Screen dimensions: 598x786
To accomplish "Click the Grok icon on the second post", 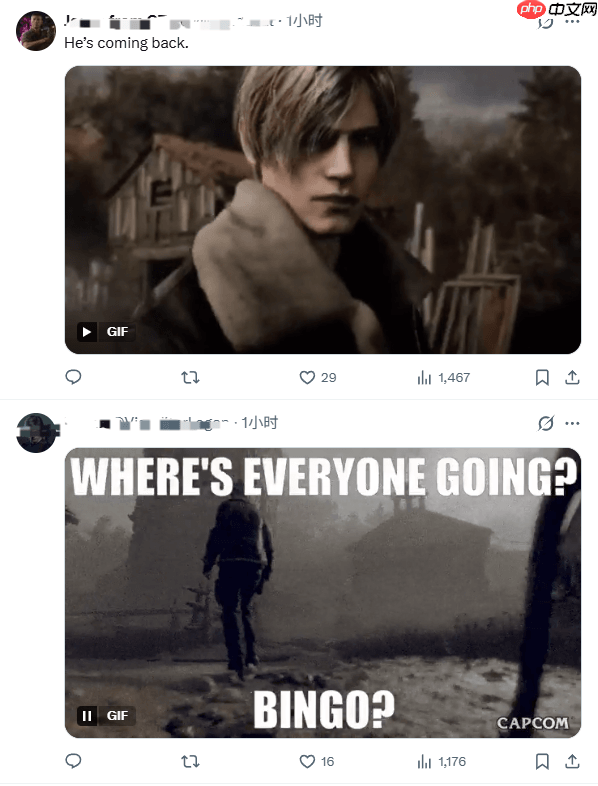I will (545, 424).
